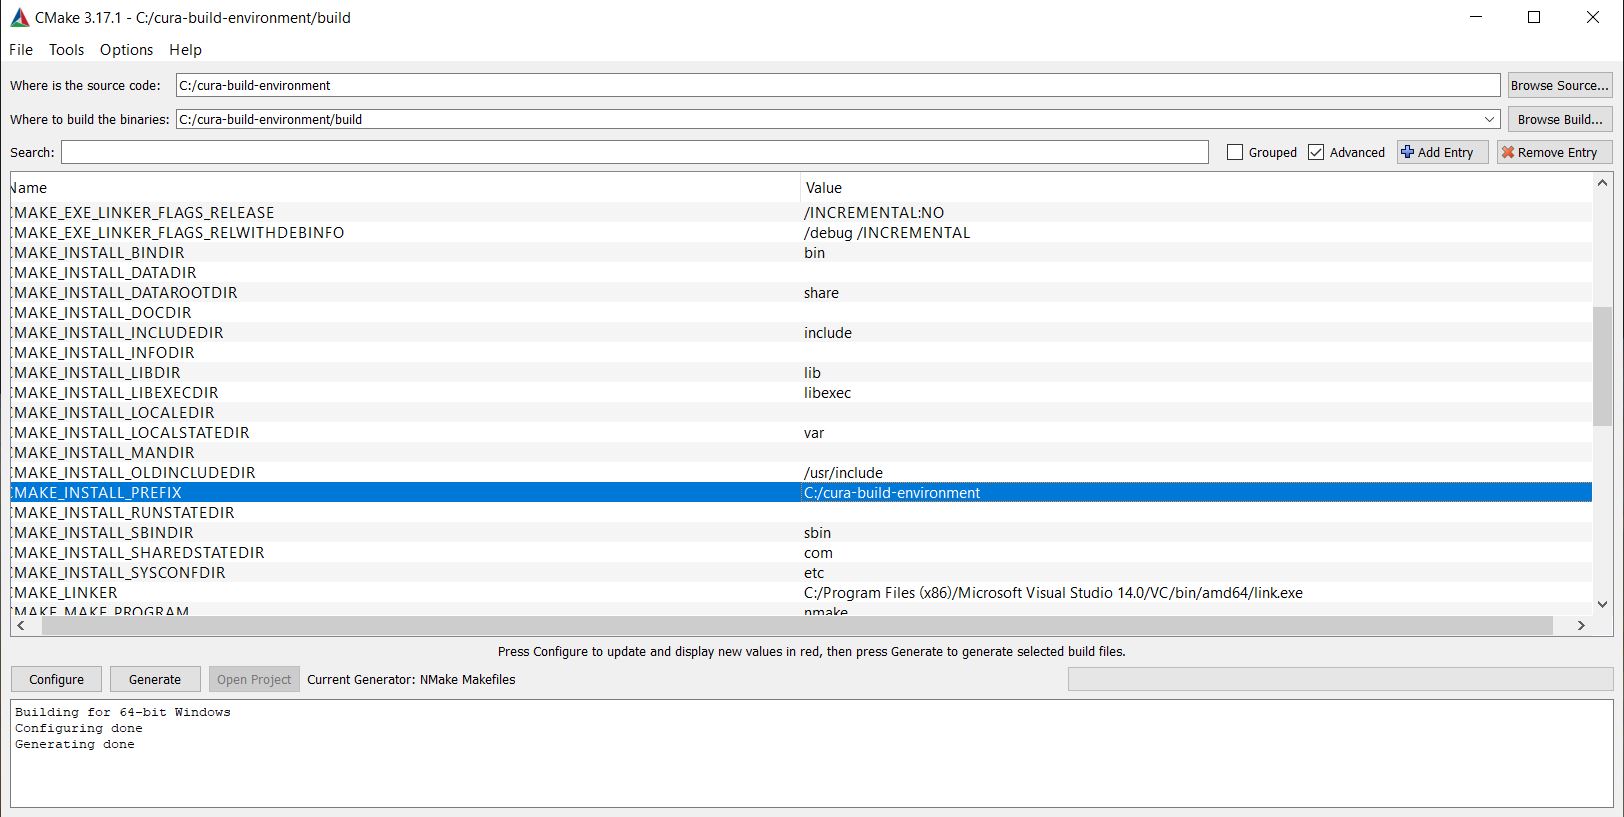Click the Name column header
Image resolution: width=1624 pixels, height=817 pixels.
(405, 187)
